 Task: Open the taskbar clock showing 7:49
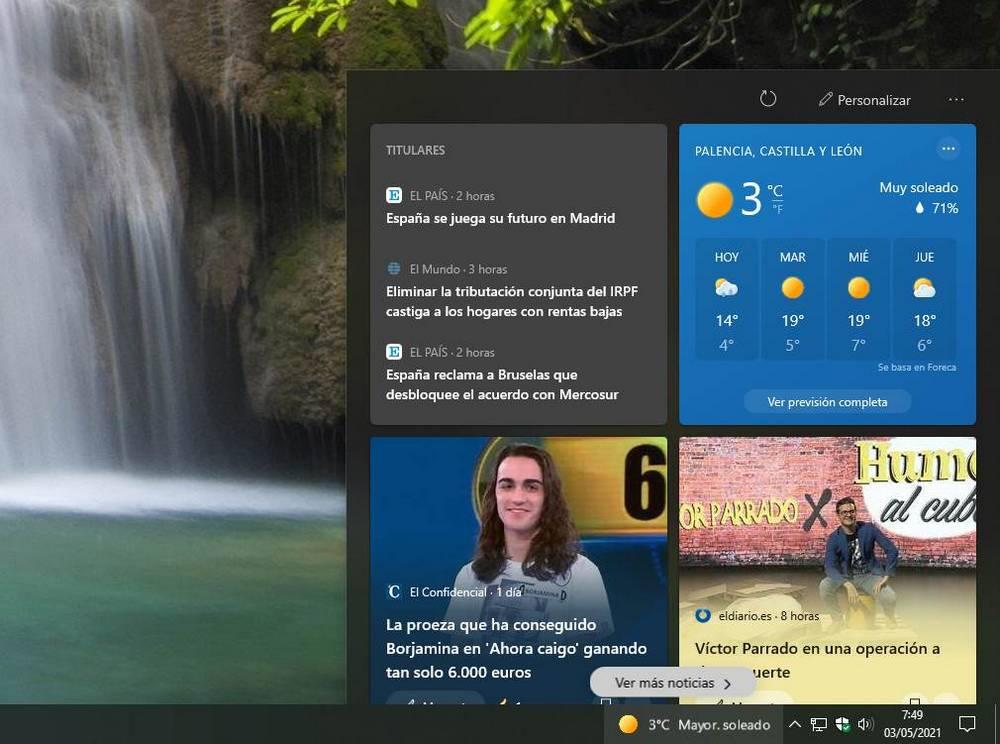[912, 724]
